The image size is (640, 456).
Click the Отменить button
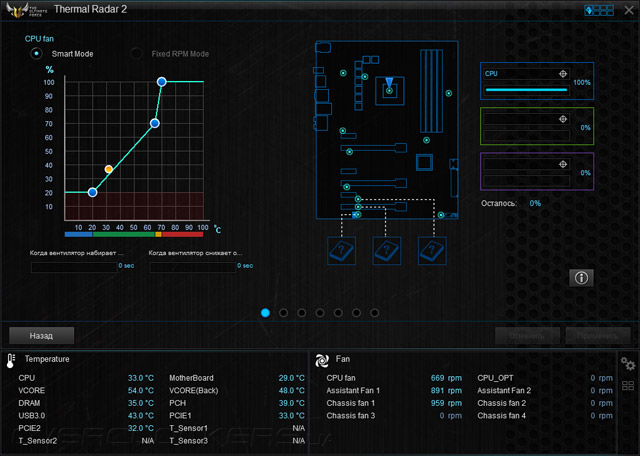coord(527,336)
